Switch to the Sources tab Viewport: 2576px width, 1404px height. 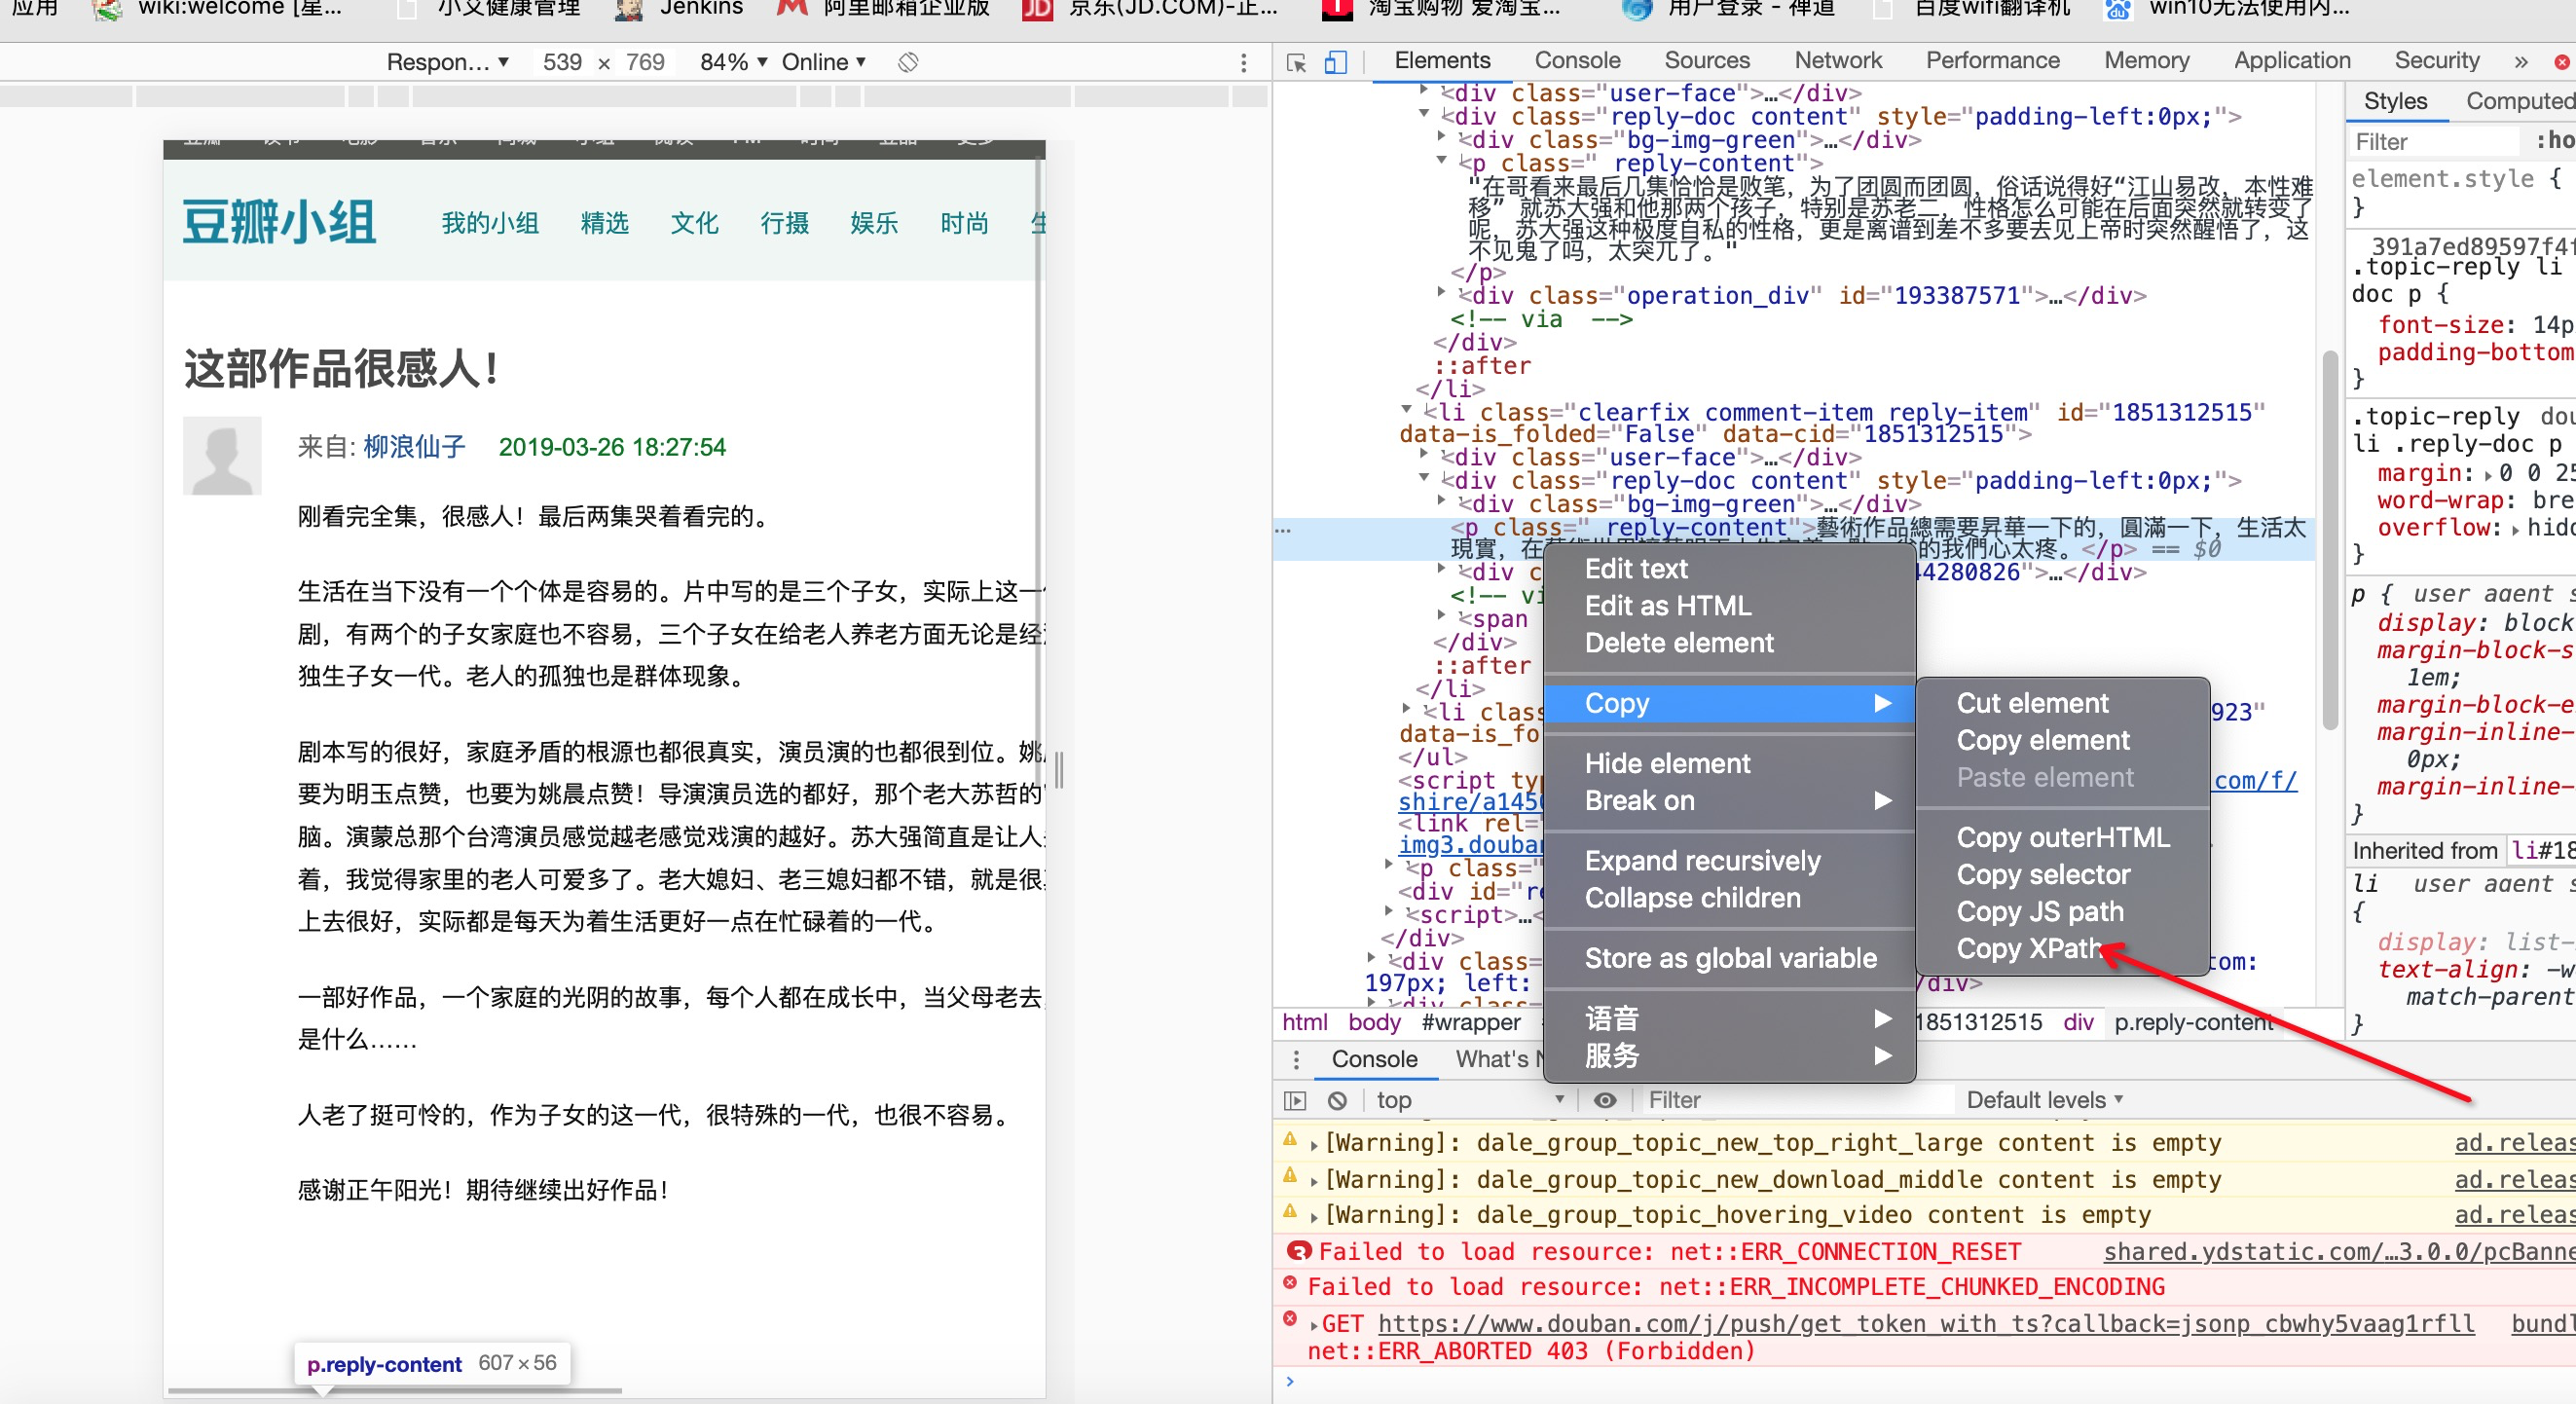[x=1706, y=61]
